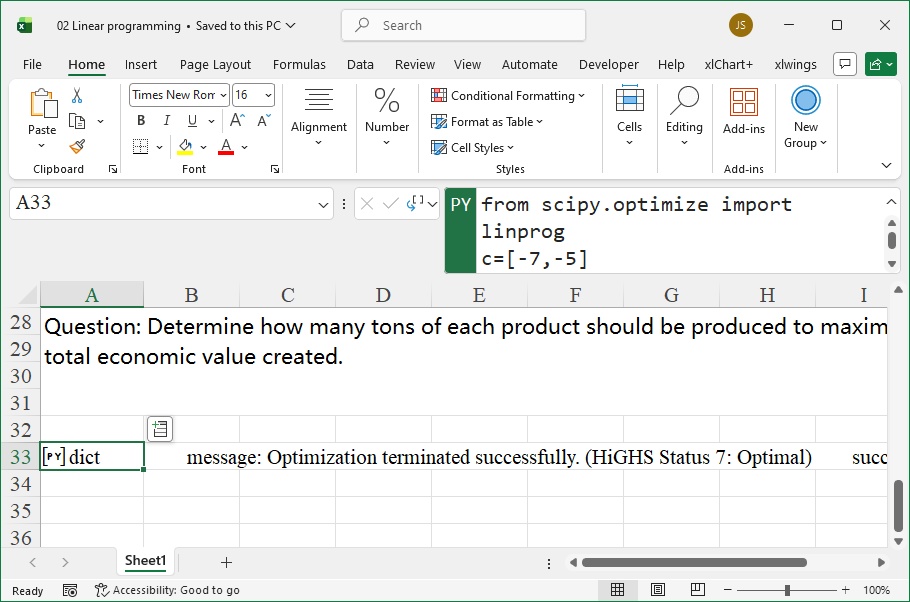
Task: Switch to the Data tab
Action: click(x=360, y=64)
